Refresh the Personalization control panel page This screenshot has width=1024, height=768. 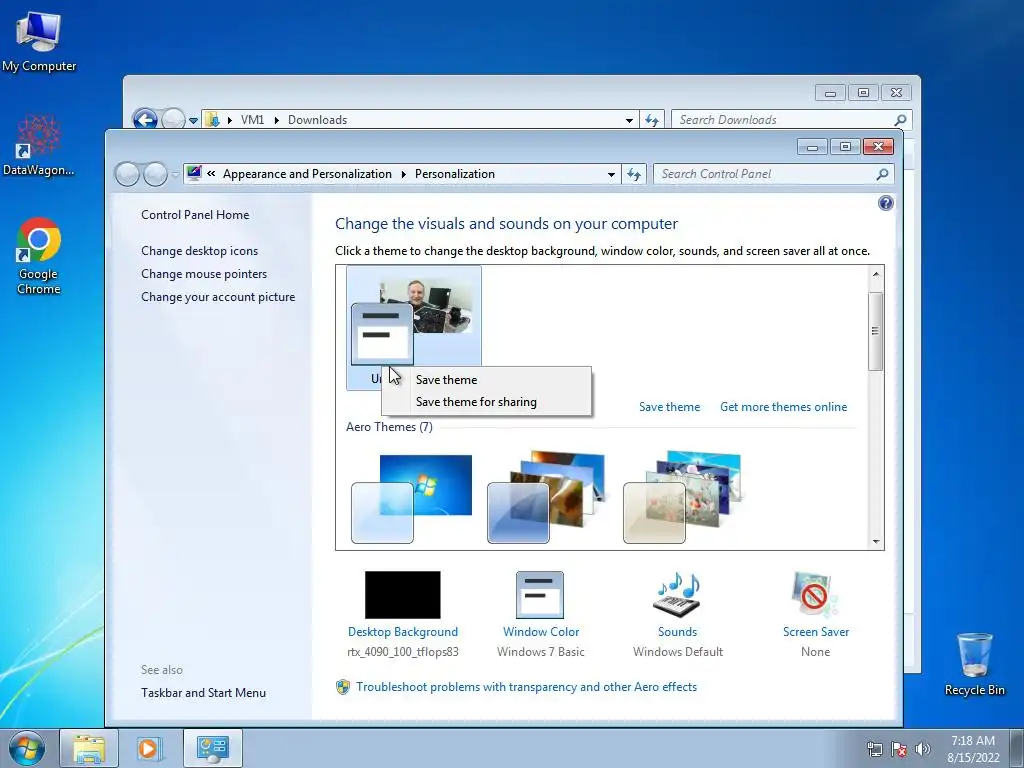(634, 174)
